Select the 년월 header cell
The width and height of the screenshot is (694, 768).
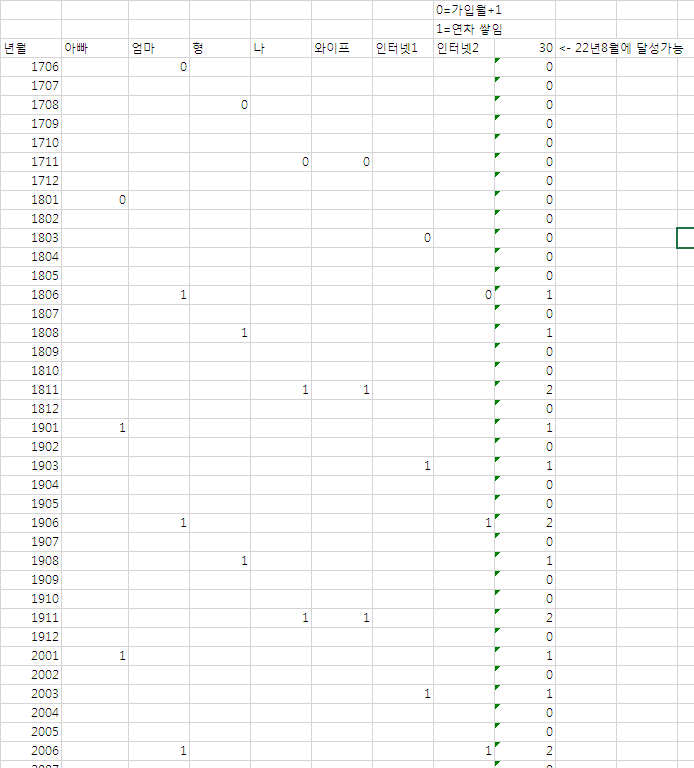pyautogui.click(x=30, y=48)
